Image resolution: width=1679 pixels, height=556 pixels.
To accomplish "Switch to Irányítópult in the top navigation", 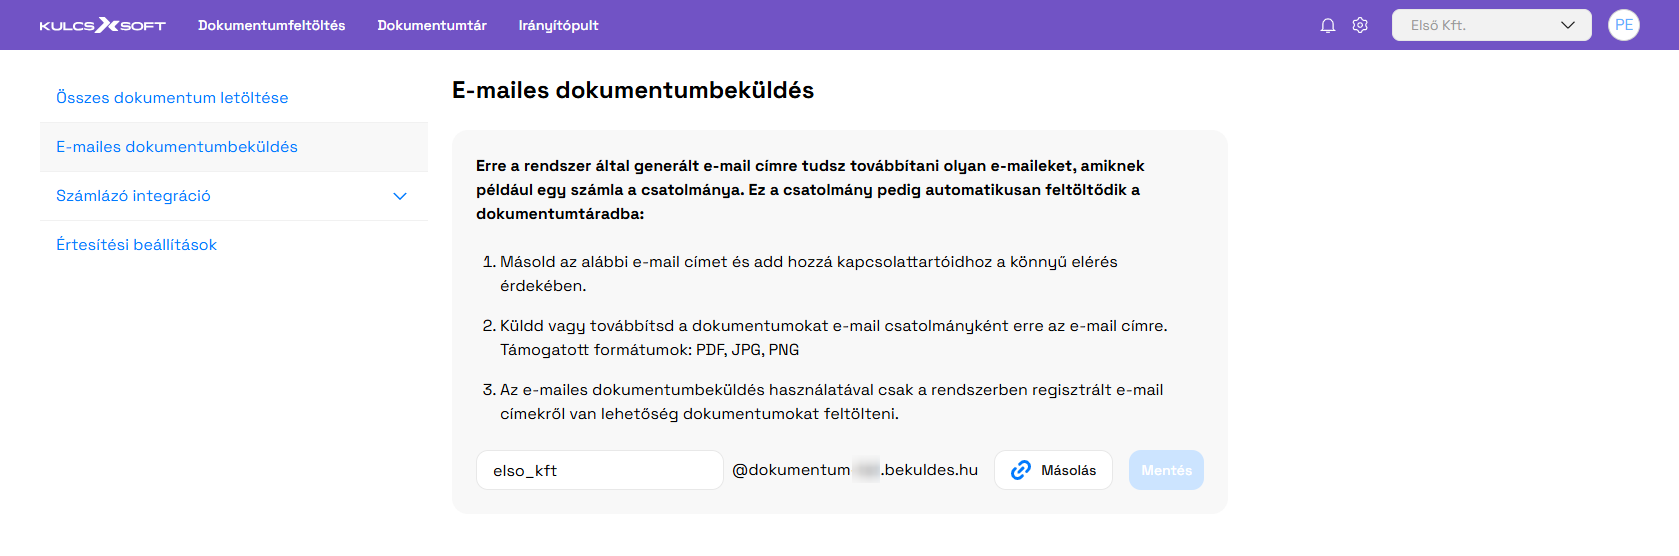I will point(558,25).
